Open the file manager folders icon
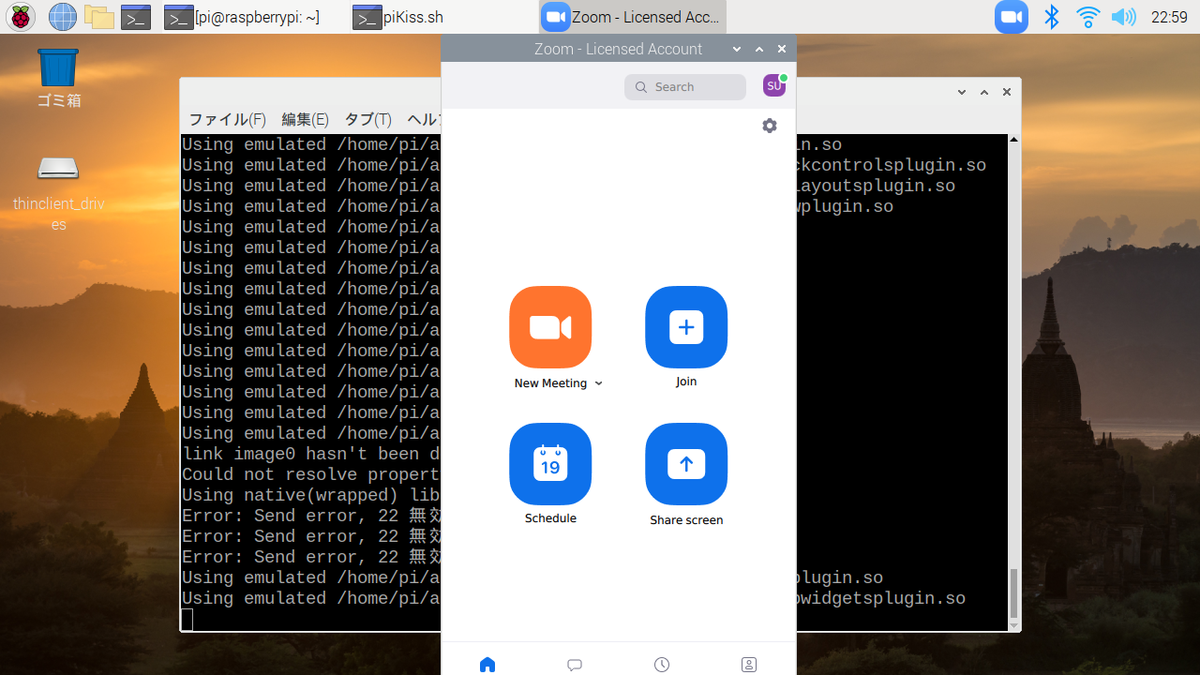Screen dimensions: 1200x675 click(98, 17)
